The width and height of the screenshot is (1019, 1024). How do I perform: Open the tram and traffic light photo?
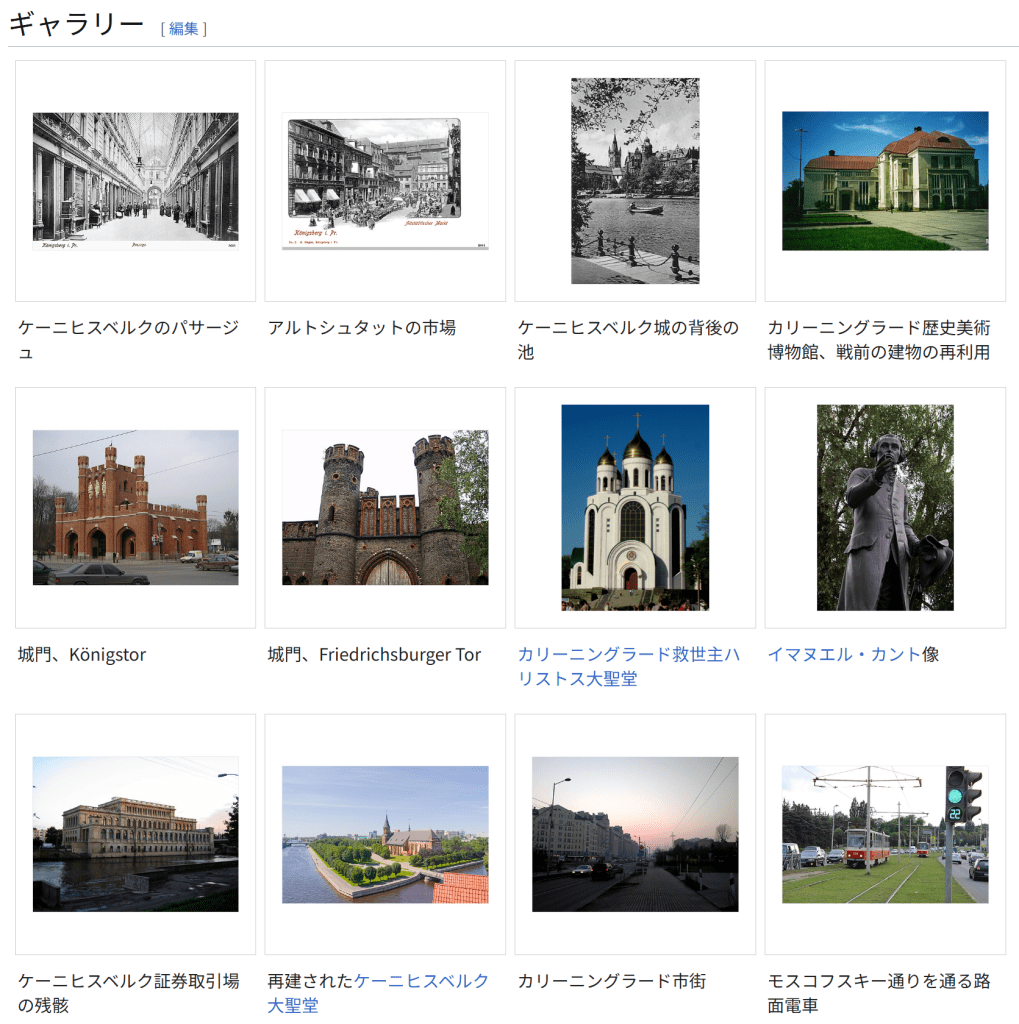click(x=885, y=834)
